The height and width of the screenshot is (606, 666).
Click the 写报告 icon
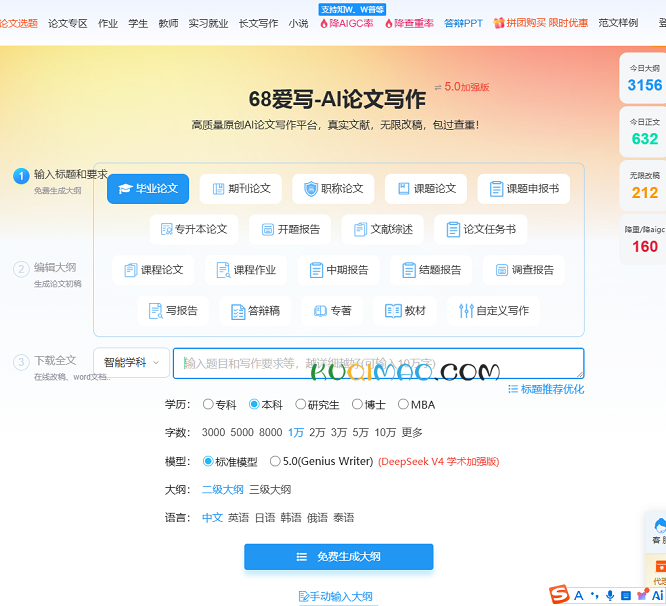click(x=155, y=311)
